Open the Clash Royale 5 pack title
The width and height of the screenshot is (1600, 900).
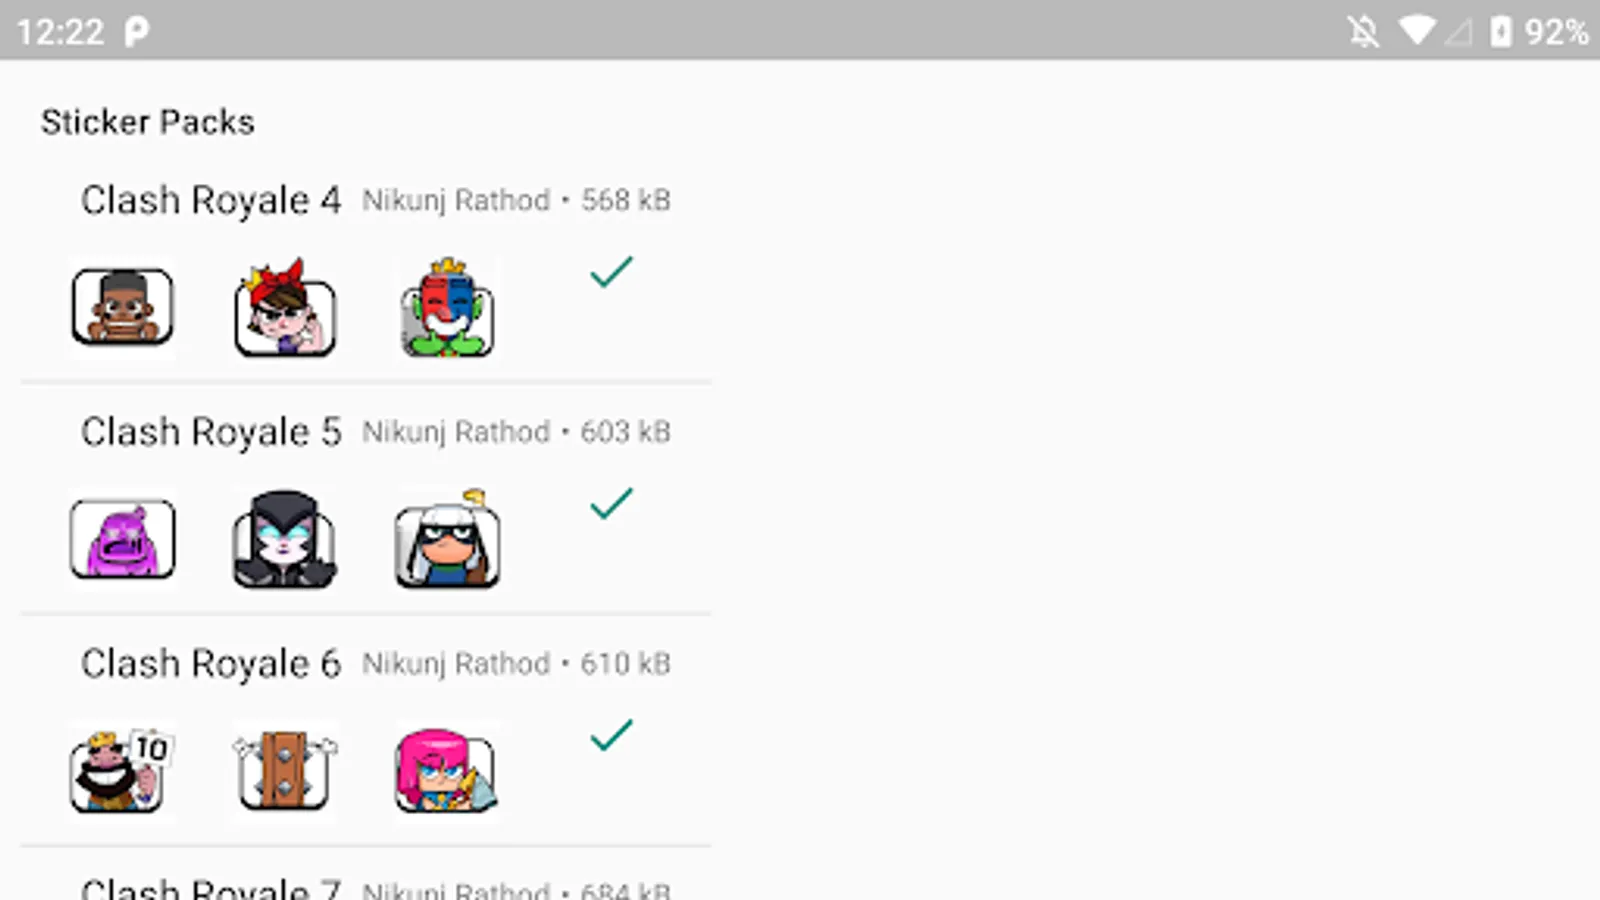211,432
